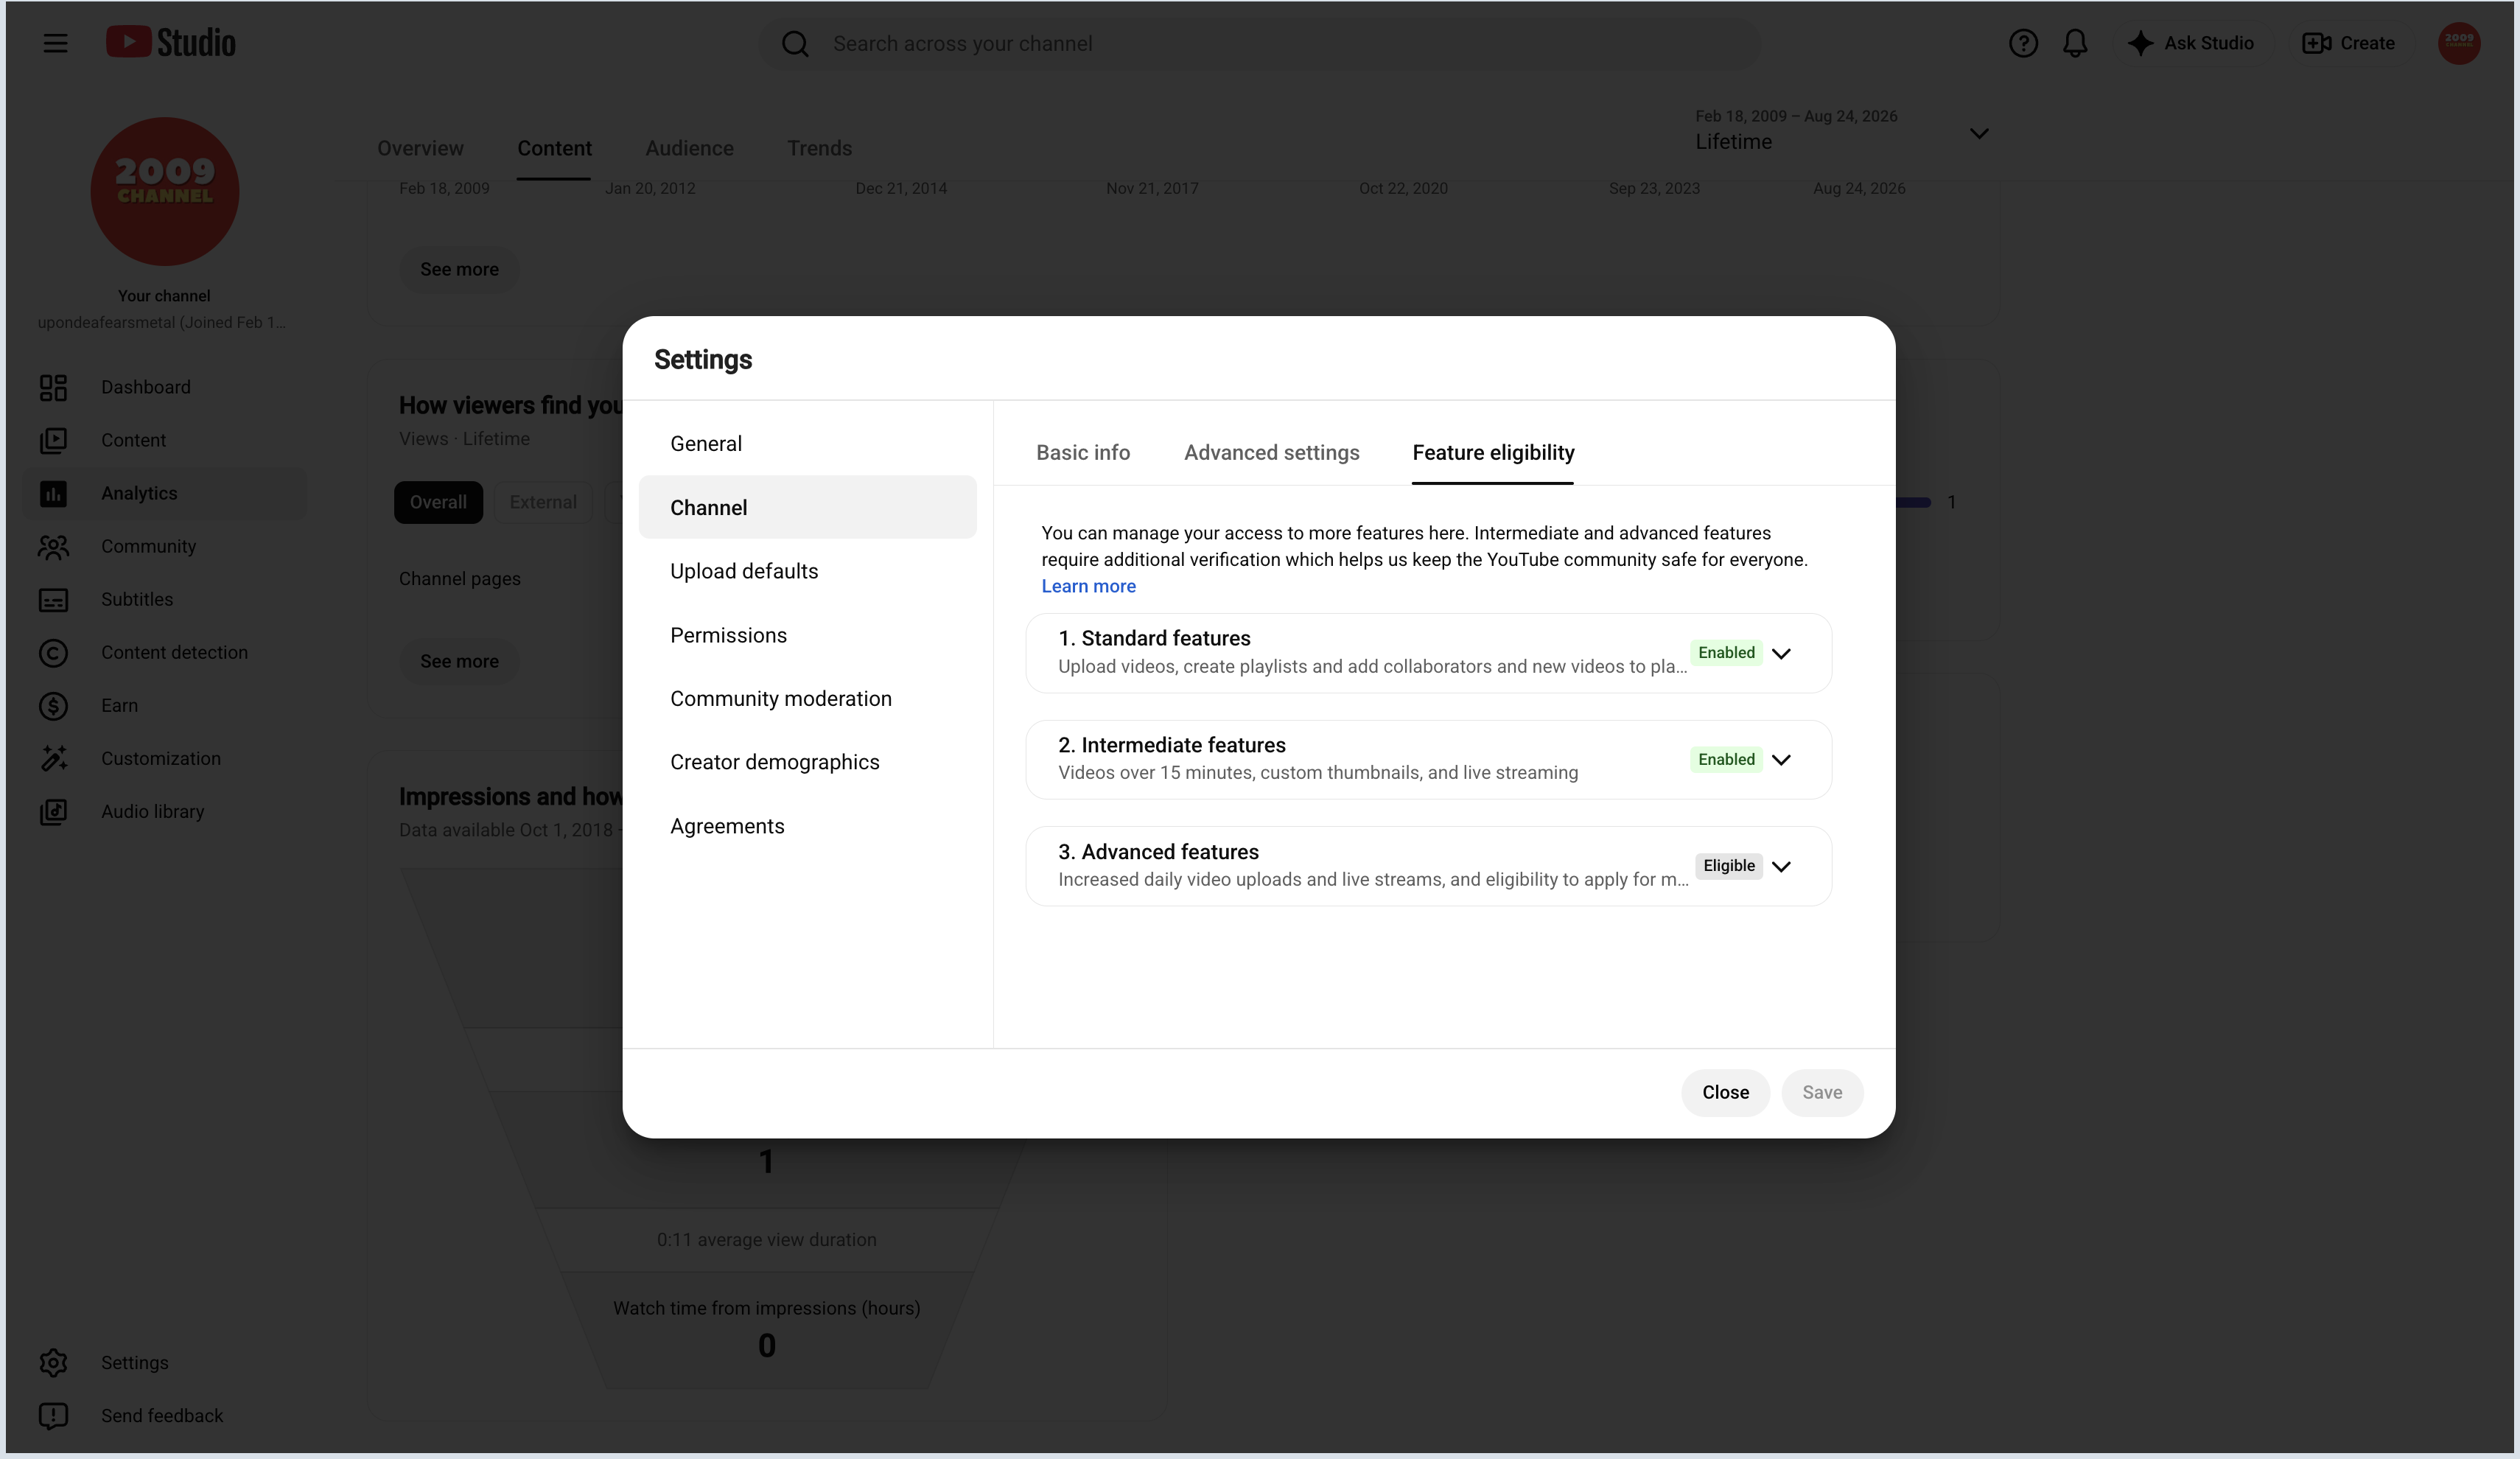Open Creator demographics settings
2520x1459 pixels.
(x=807, y=762)
